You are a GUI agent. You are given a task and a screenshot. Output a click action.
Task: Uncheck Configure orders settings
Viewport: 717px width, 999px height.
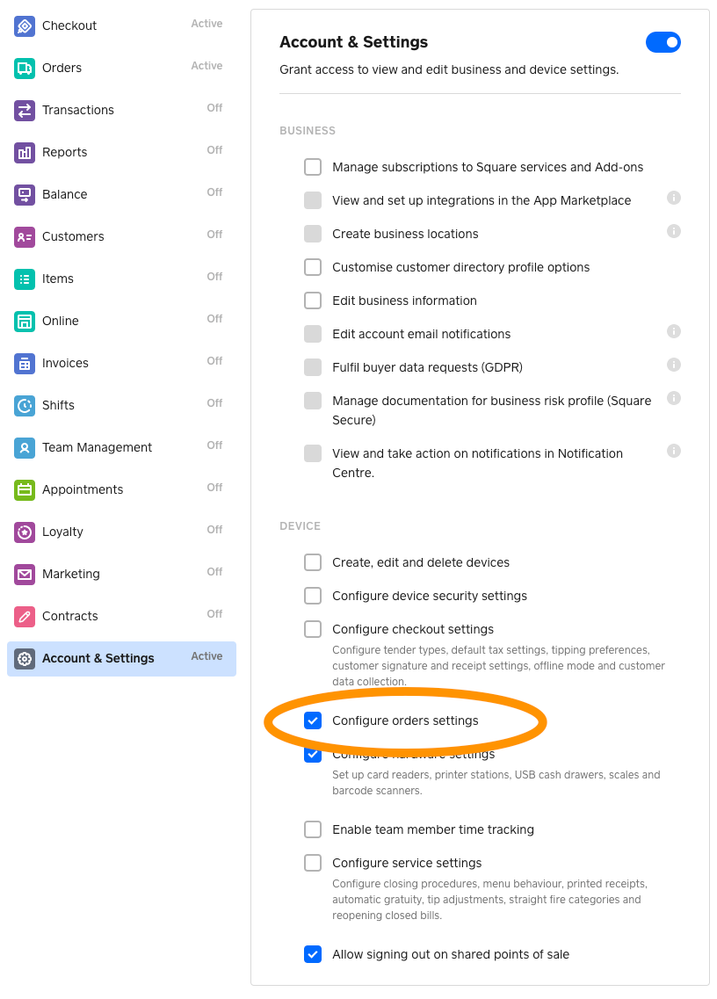[313, 721]
